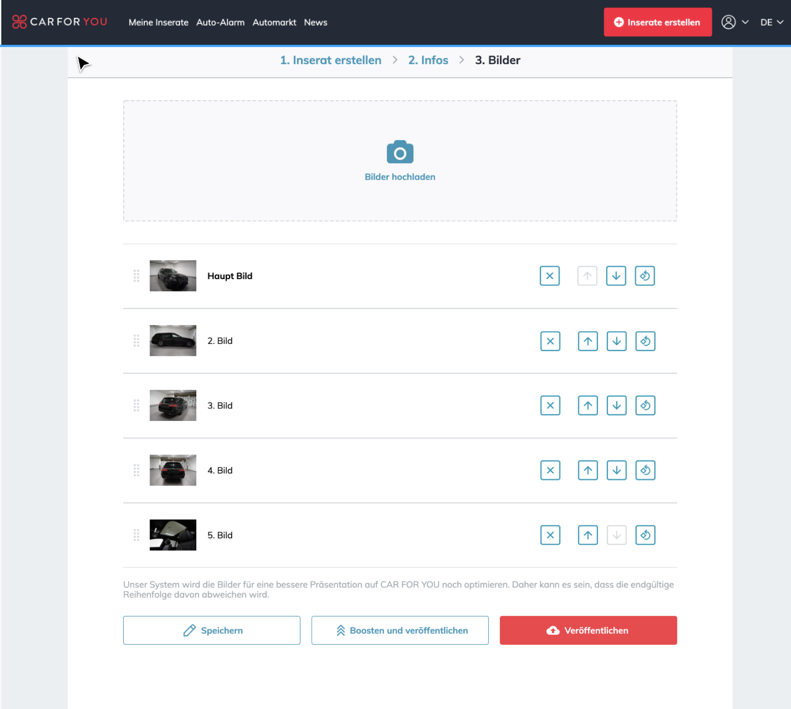The height and width of the screenshot is (709, 791).
Task: Move 3. Bild up
Action: 588,405
